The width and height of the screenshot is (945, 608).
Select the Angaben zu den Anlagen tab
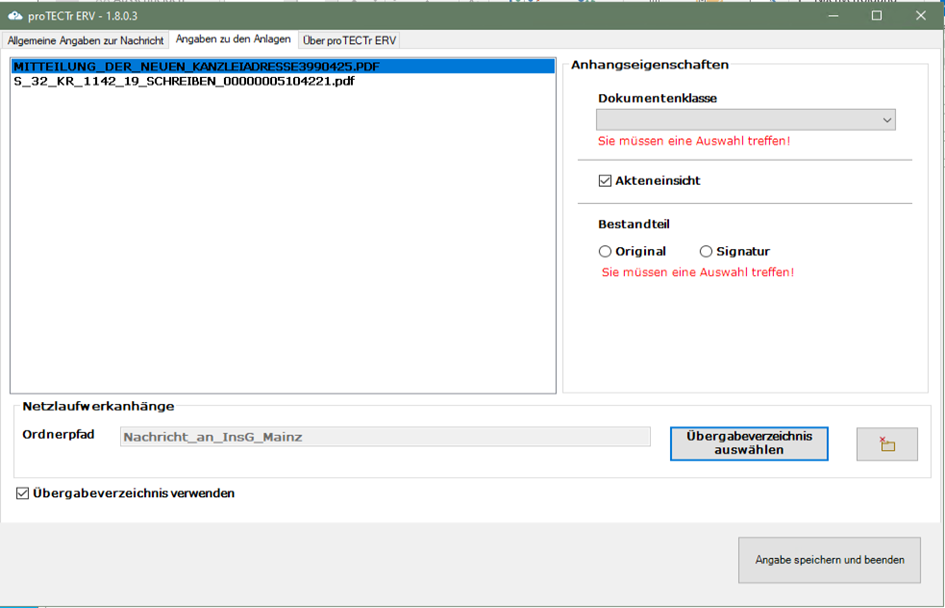(233, 39)
